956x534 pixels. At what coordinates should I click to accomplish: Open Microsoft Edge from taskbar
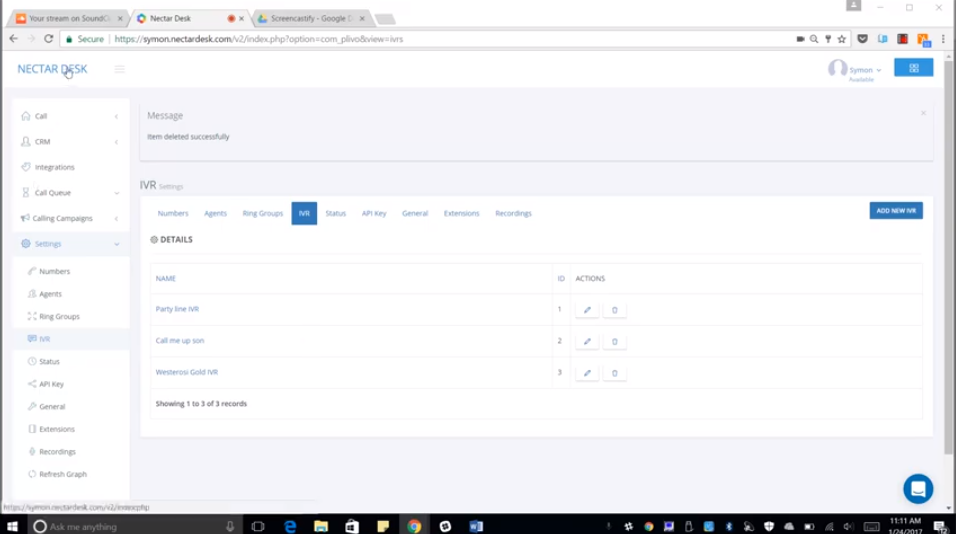[290, 526]
